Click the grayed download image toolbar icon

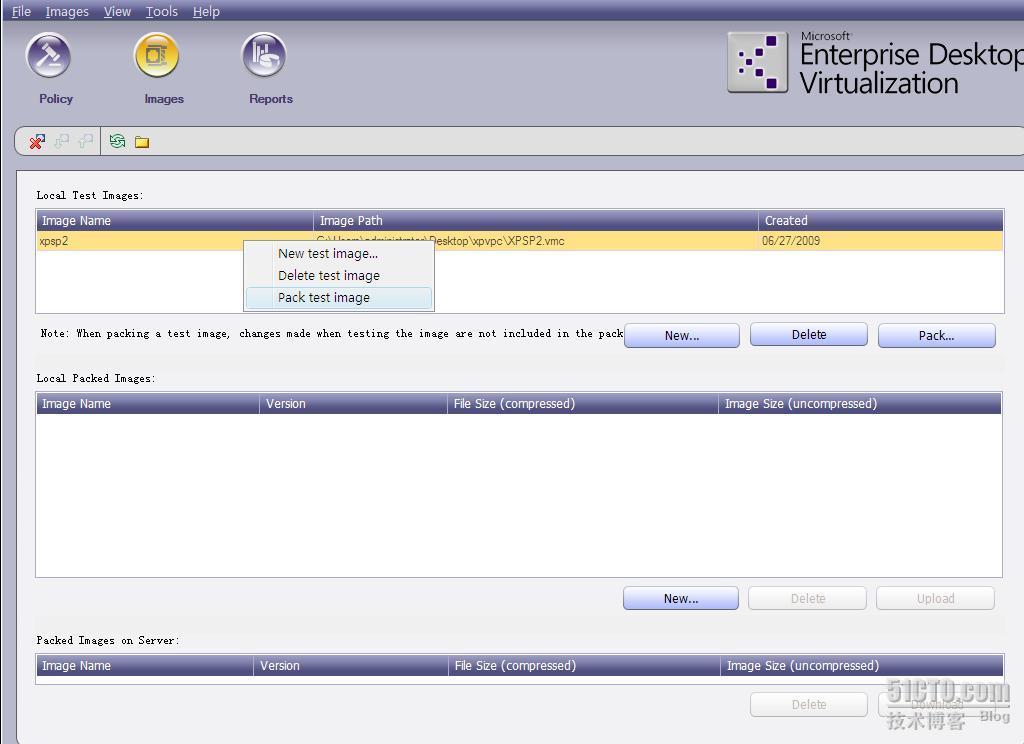[61, 141]
